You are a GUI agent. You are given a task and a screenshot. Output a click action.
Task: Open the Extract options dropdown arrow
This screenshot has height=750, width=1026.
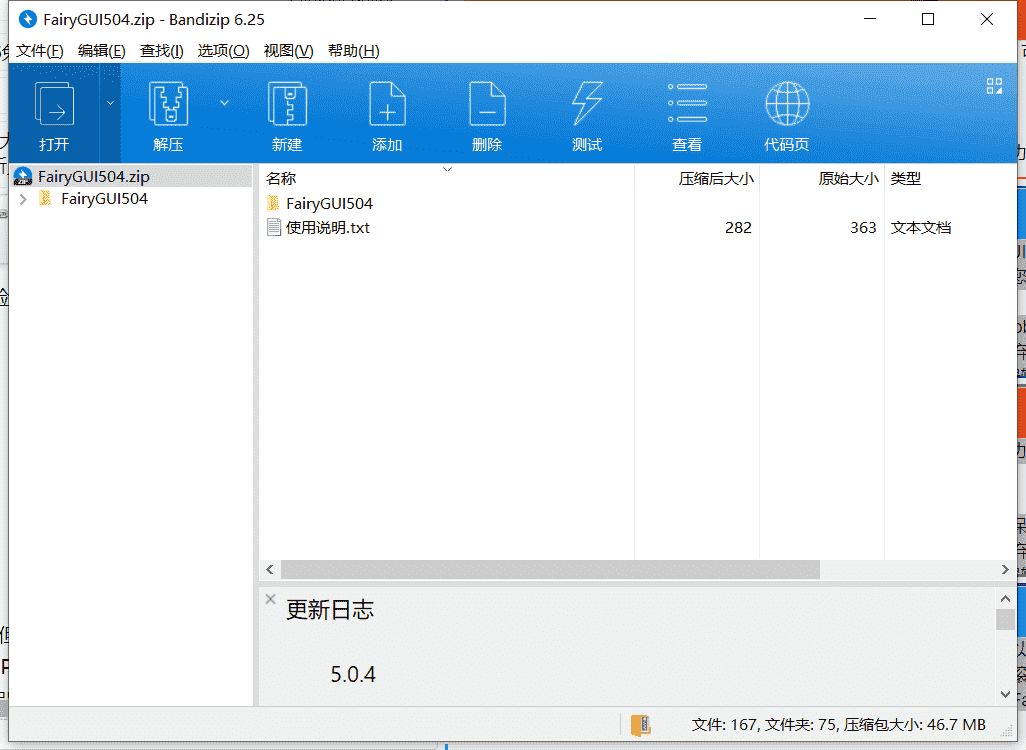[224, 103]
